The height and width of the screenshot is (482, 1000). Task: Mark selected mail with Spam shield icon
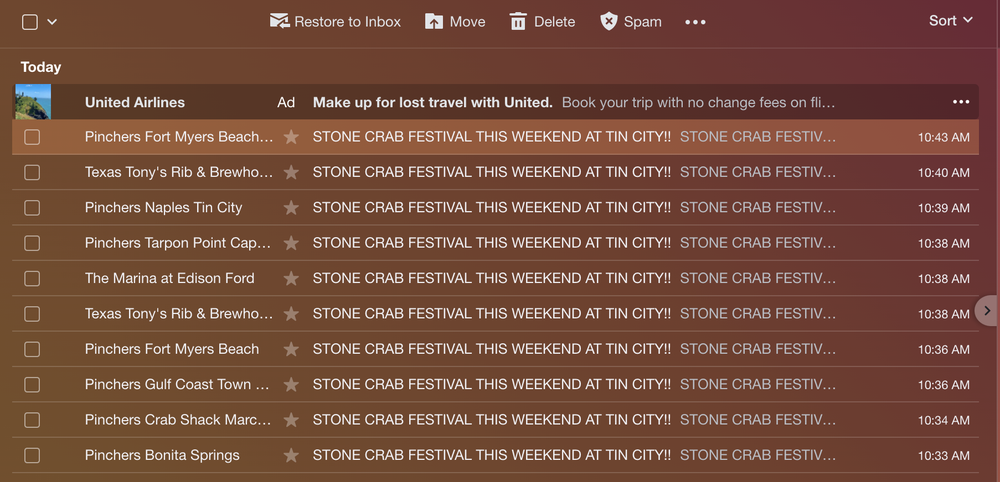[x=609, y=21]
